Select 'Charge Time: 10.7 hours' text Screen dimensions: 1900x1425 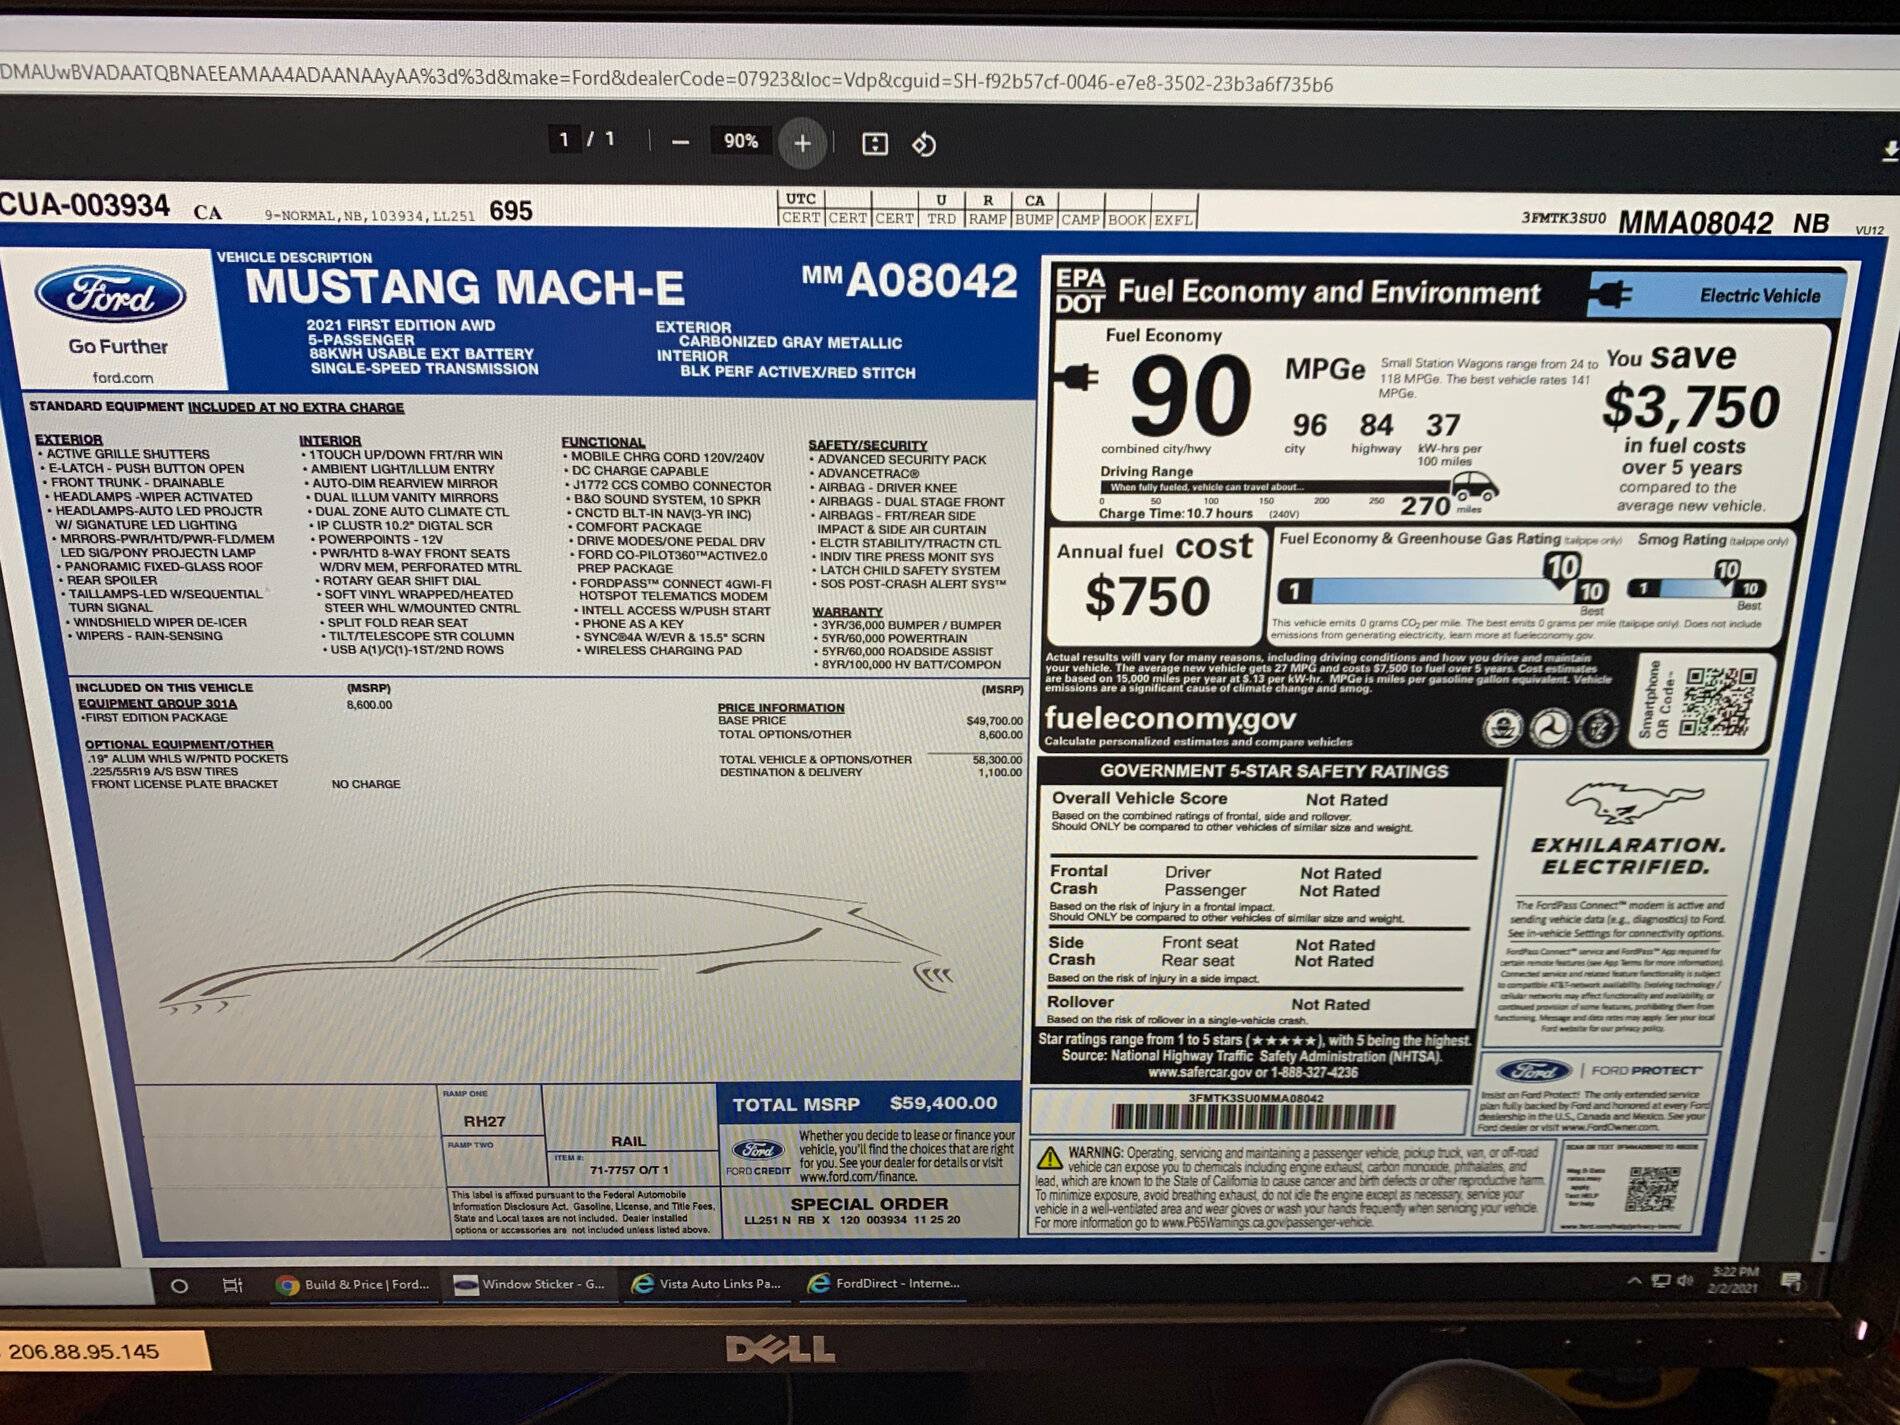pyautogui.click(x=1175, y=513)
